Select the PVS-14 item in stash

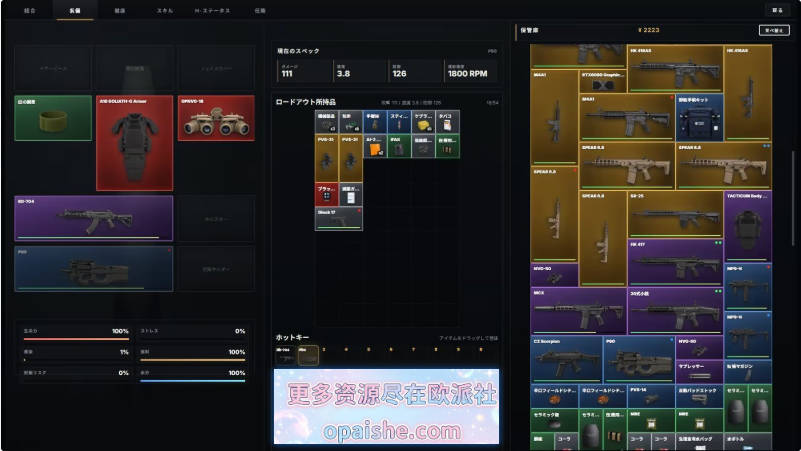pos(651,396)
